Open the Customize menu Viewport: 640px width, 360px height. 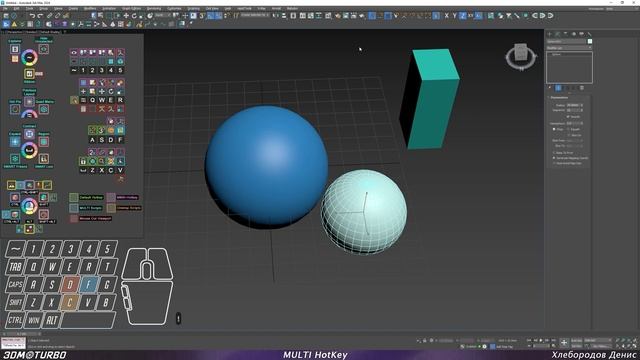coord(174,9)
